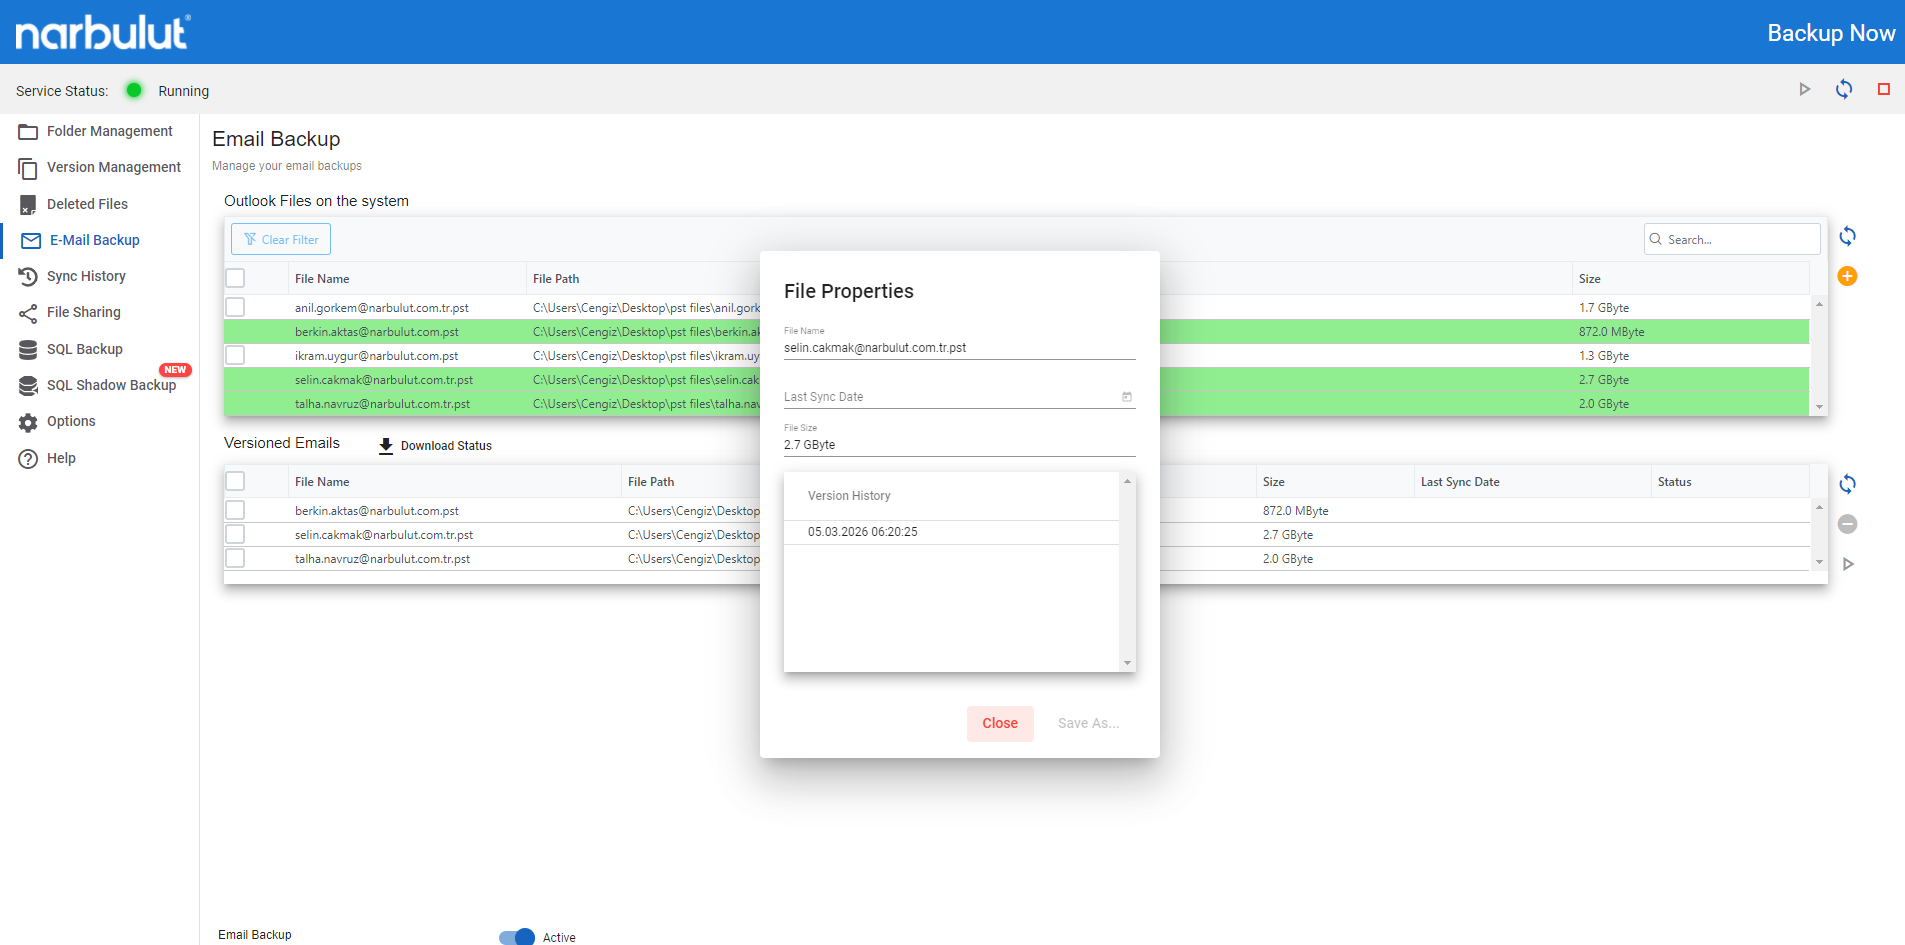Select version 05.03.2026 06:20:25 entry
This screenshot has width=1905, height=945.
pos(862,532)
